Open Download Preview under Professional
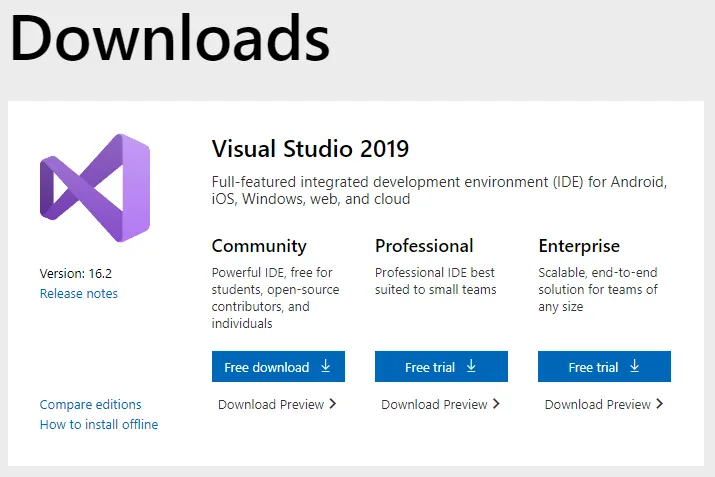The width and height of the screenshot is (715, 477). point(440,404)
